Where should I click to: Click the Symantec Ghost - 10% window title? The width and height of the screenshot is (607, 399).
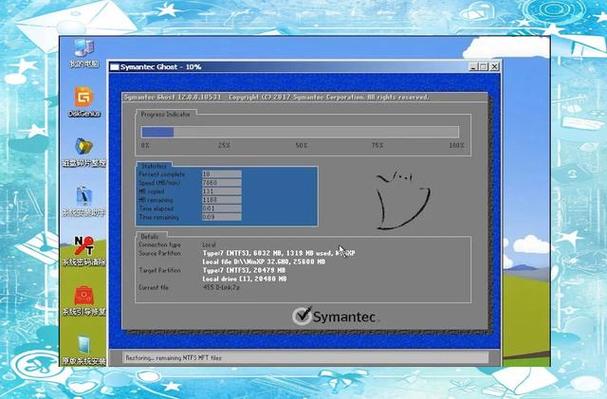point(161,67)
